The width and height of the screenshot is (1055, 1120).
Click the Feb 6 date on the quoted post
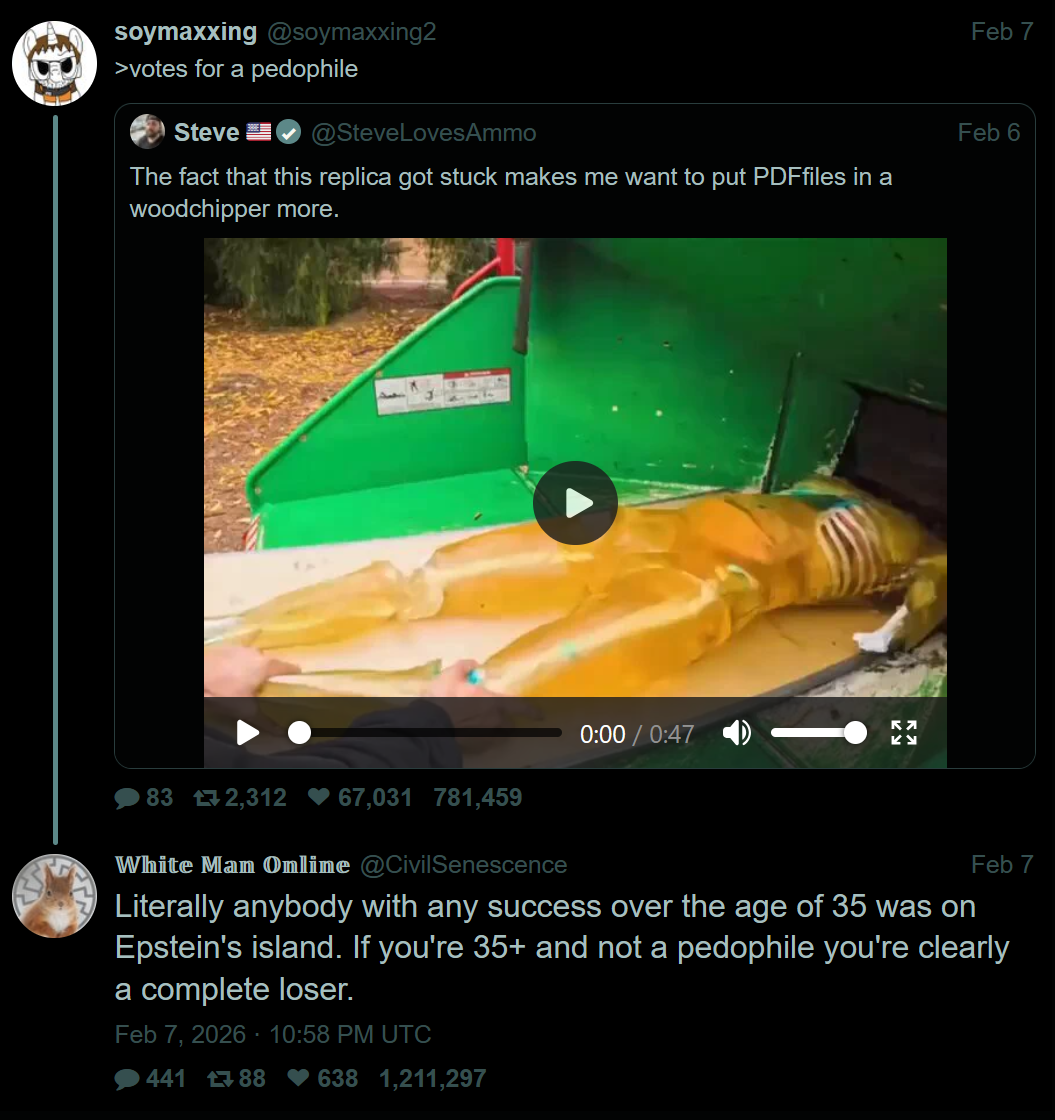click(x=988, y=132)
